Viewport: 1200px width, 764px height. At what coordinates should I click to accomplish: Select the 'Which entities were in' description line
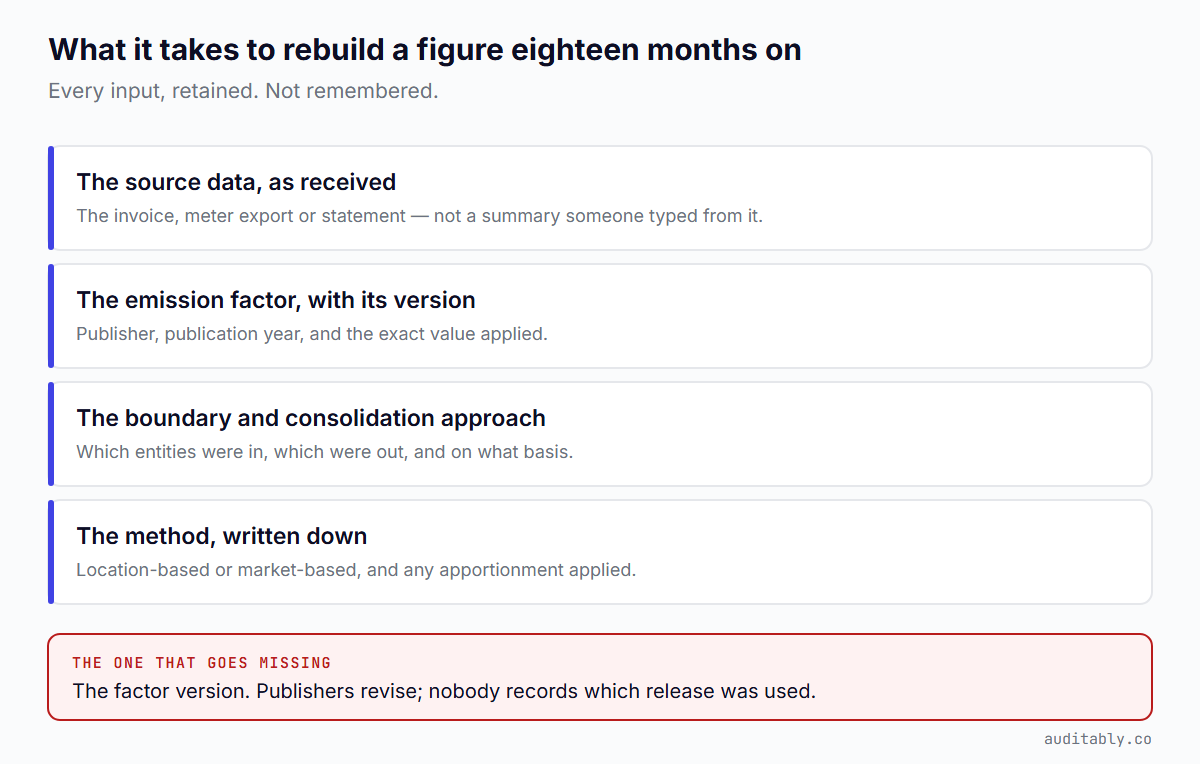pyautogui.click(x=325, y=452)
